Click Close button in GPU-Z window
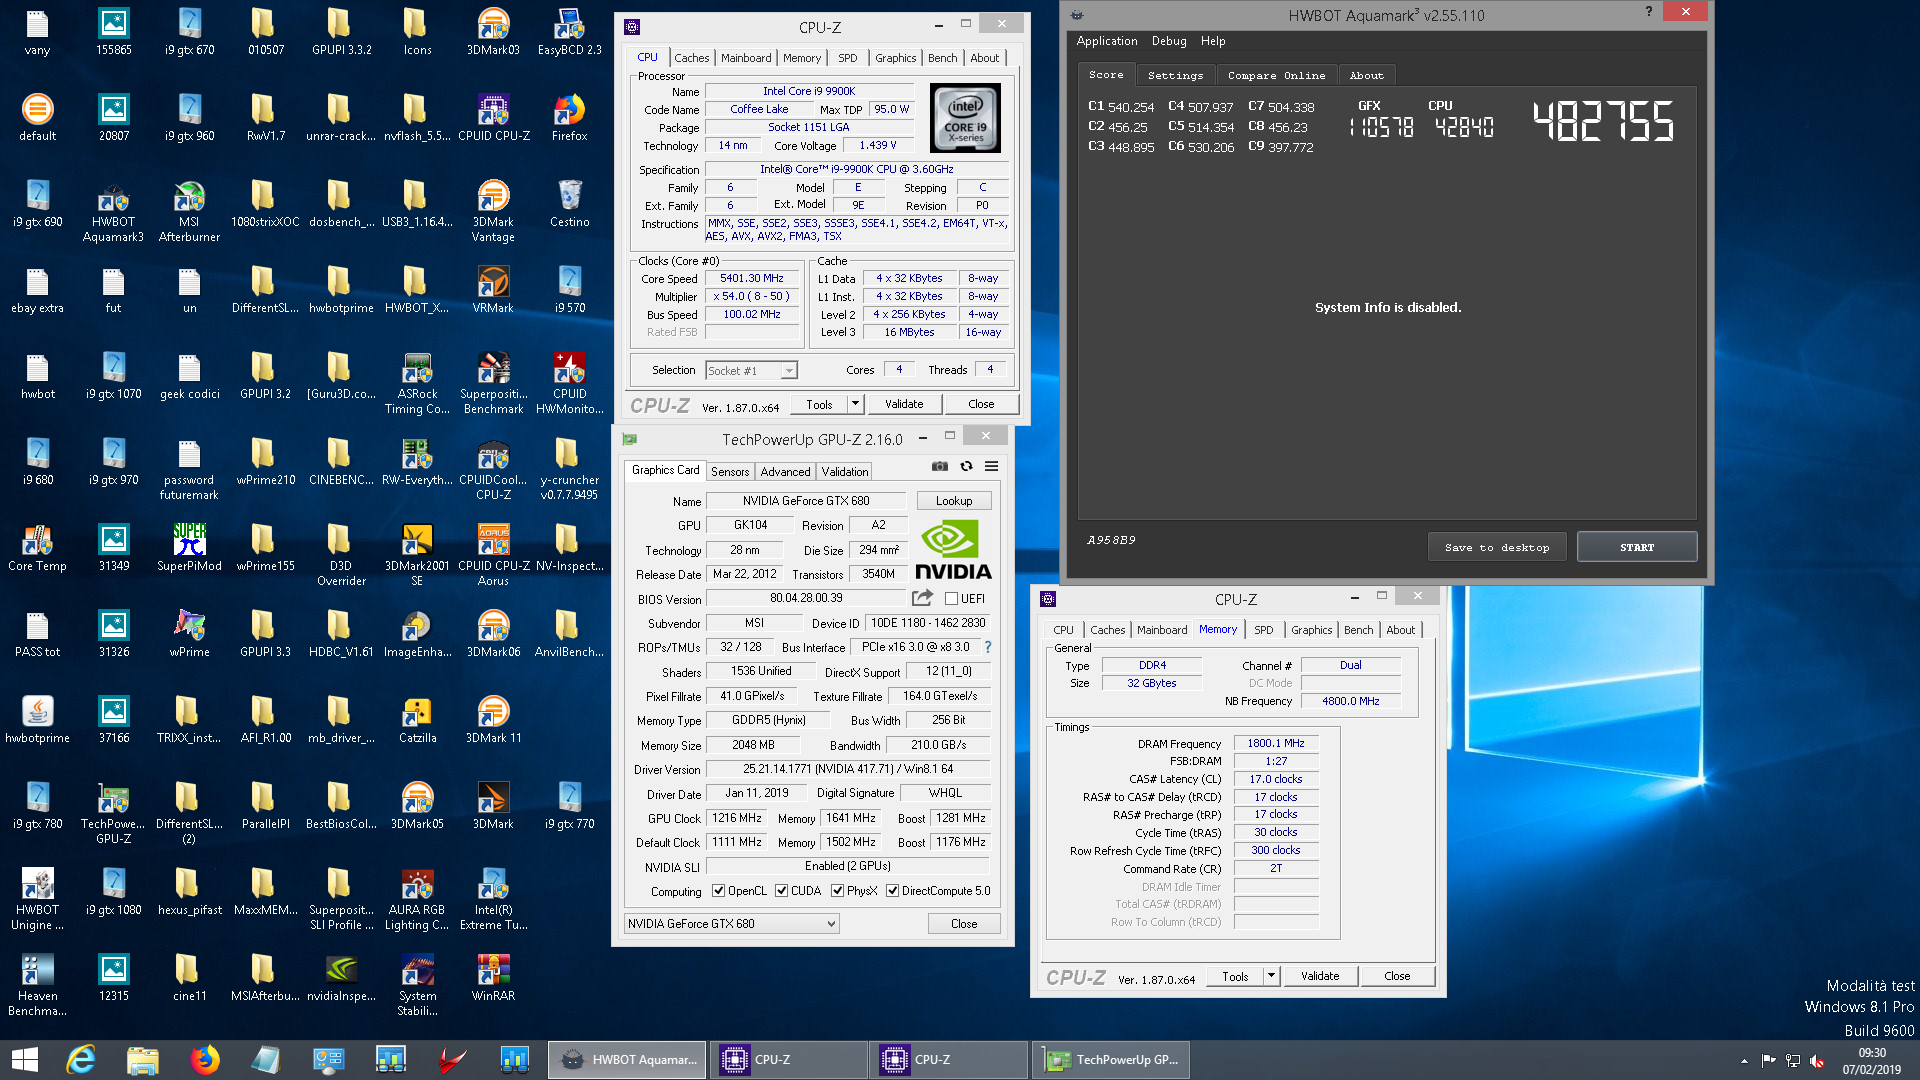Screen dimensions: 1920x1080 964,924
